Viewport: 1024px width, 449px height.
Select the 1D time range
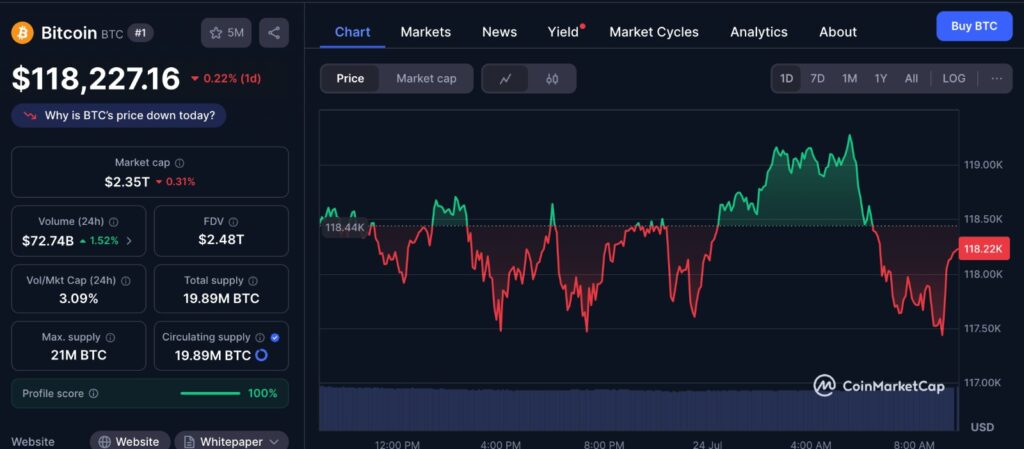coord(786,78)
